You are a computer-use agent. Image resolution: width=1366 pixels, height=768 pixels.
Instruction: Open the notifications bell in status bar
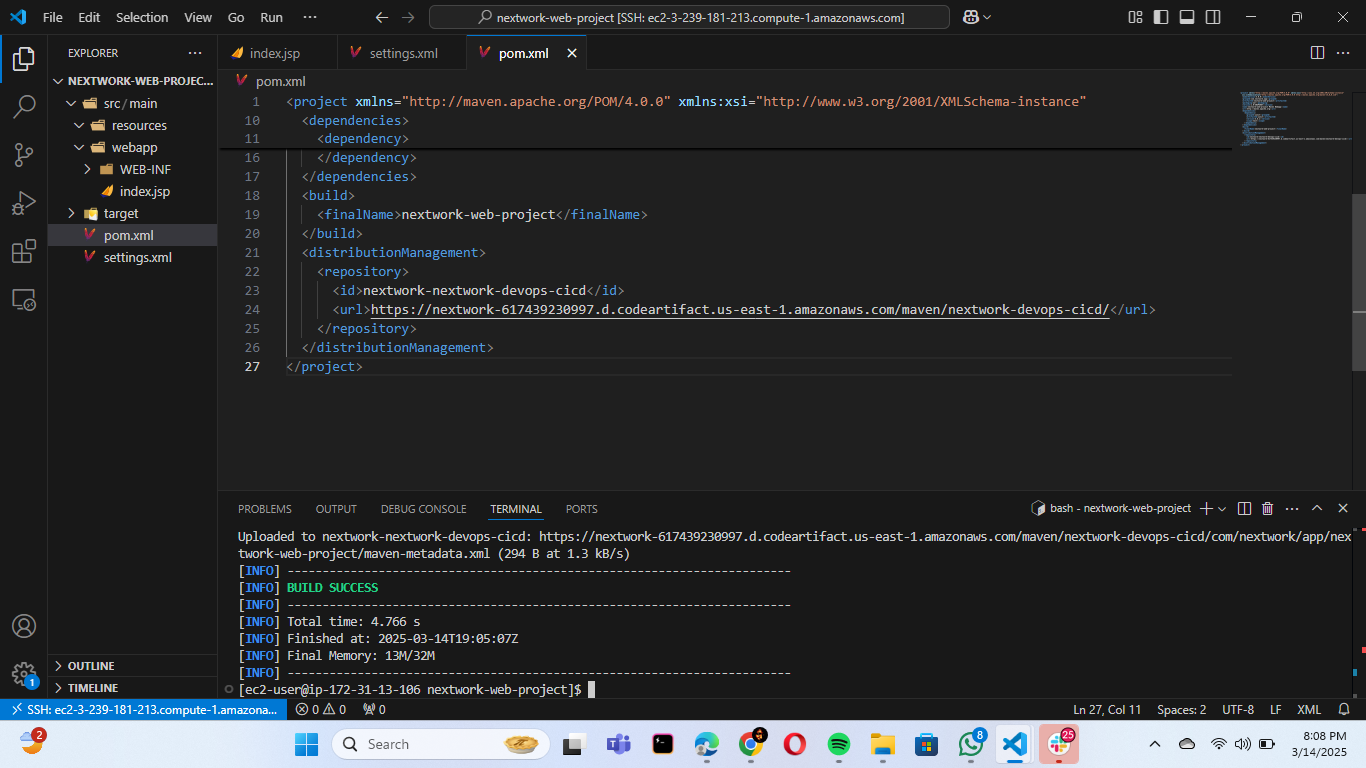1343,709
